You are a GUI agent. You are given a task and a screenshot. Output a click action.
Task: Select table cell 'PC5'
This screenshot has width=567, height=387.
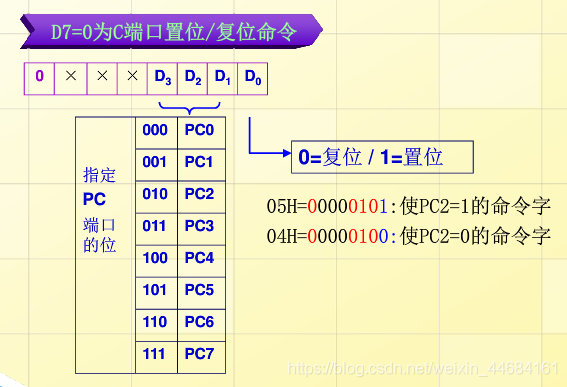(201, 293)
